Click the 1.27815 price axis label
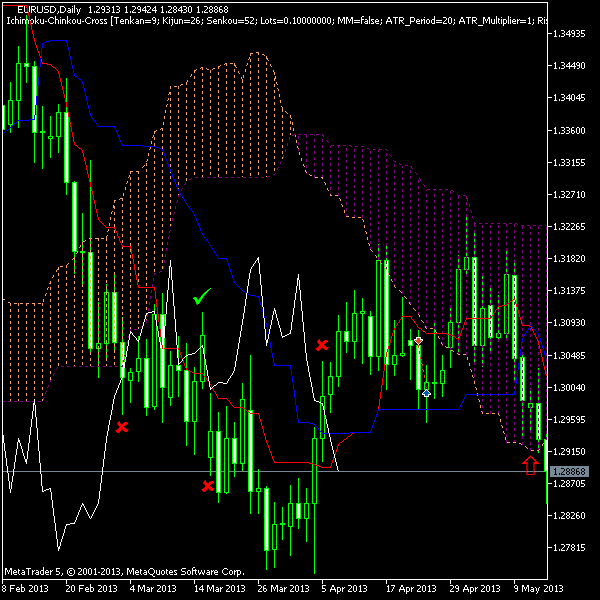This screenshot has width=600, height=600. pos(572,548)
